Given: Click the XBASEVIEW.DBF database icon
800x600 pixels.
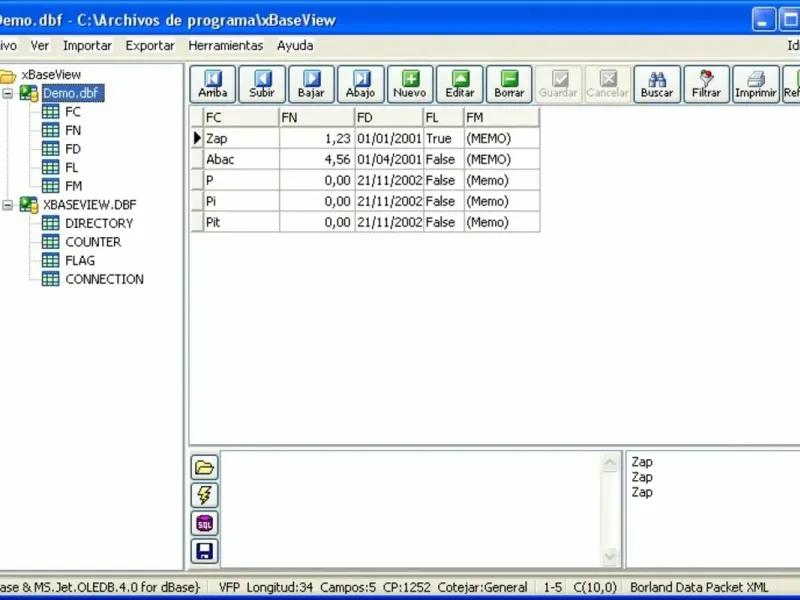Looking at the screenshot, I should point(29,205).
